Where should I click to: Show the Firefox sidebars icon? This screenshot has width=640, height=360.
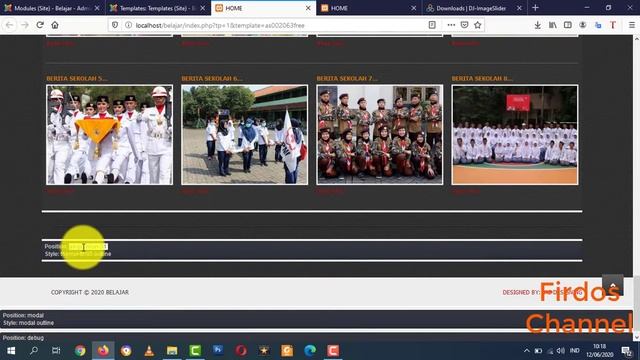pyautogui.click(x=568, y=25)
